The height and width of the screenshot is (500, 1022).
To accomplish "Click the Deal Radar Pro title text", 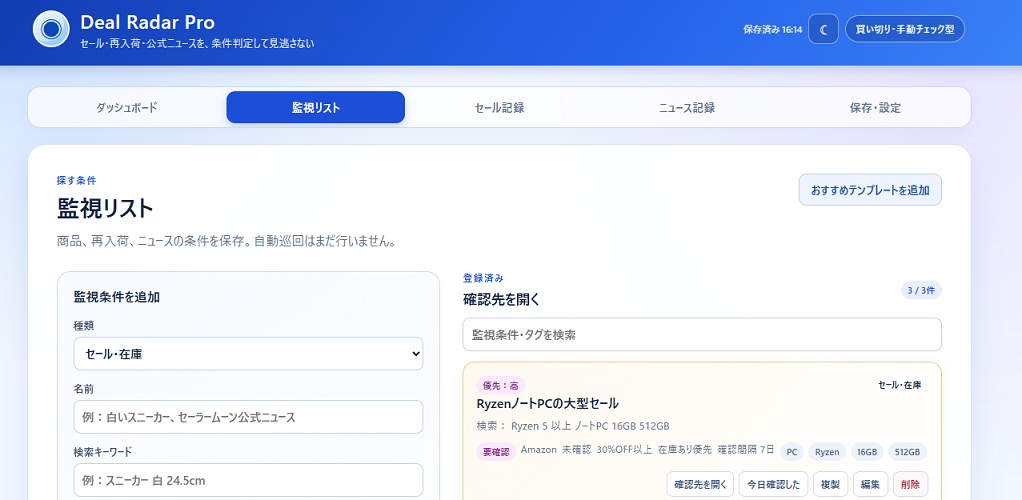I will tap(147, 22).
